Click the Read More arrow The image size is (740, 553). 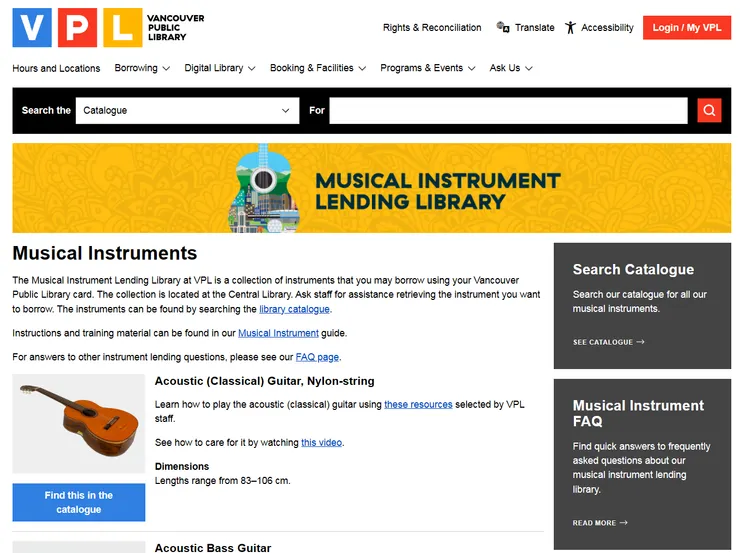(624, 523)
